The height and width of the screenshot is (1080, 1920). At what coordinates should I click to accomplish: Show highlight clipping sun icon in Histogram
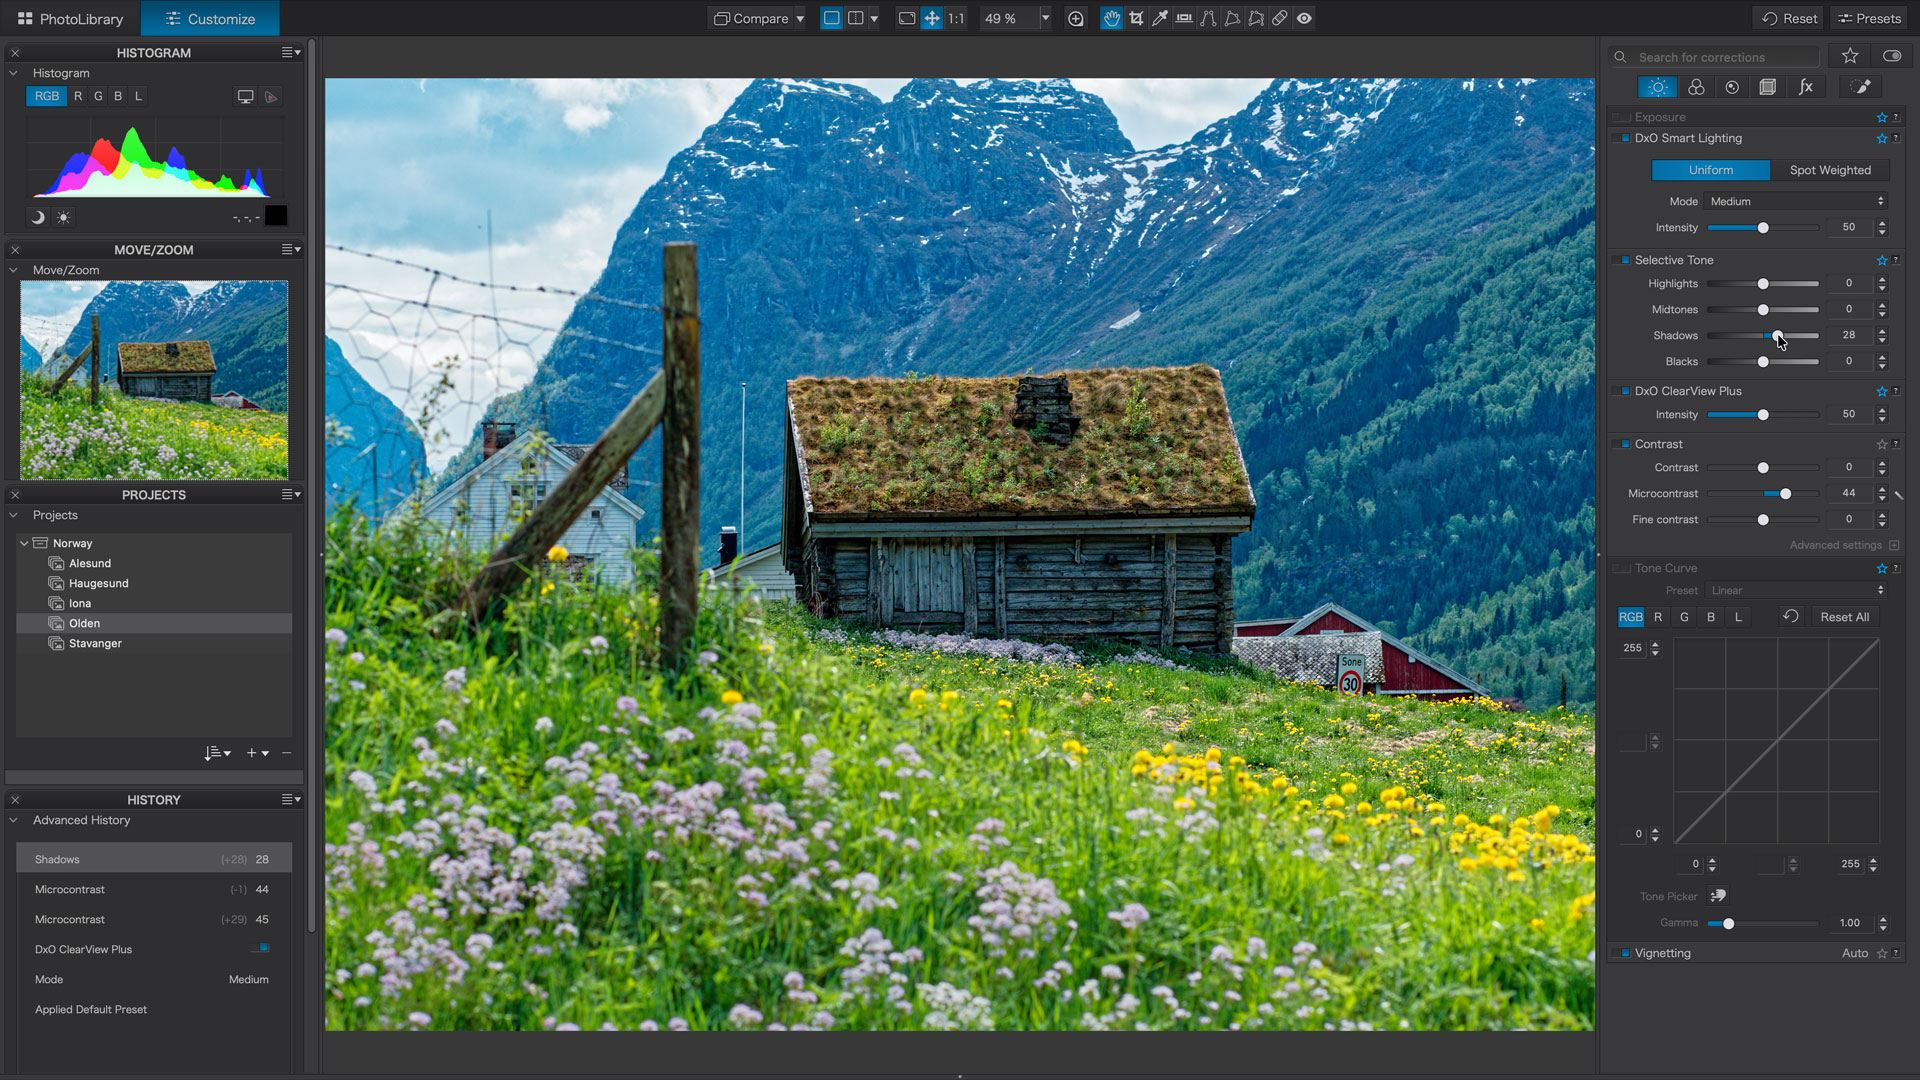[63, 217]
